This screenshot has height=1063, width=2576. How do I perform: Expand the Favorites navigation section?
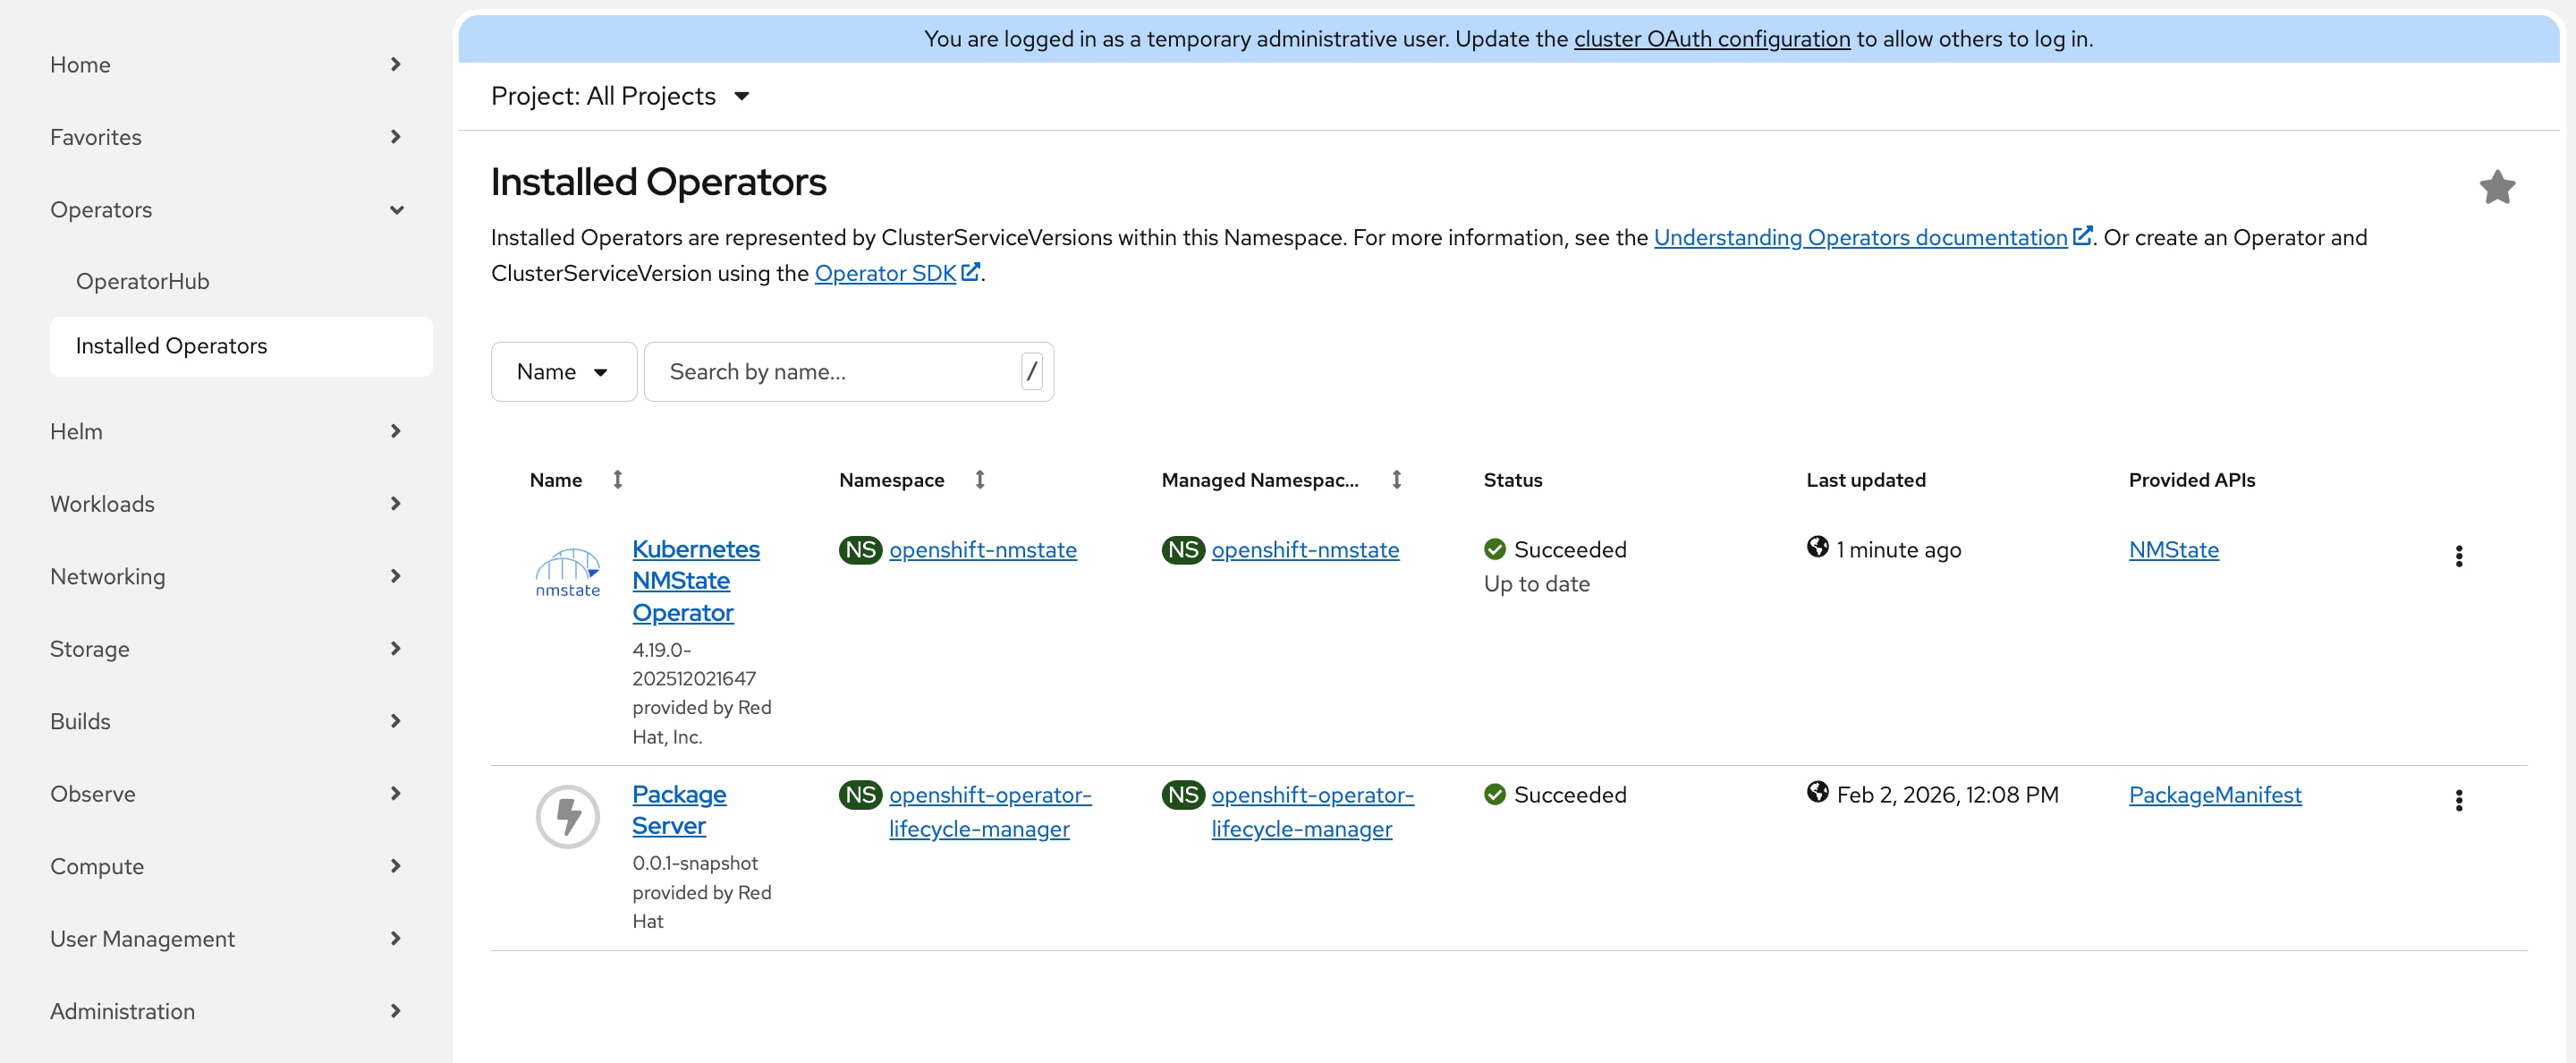pos(226,137)
